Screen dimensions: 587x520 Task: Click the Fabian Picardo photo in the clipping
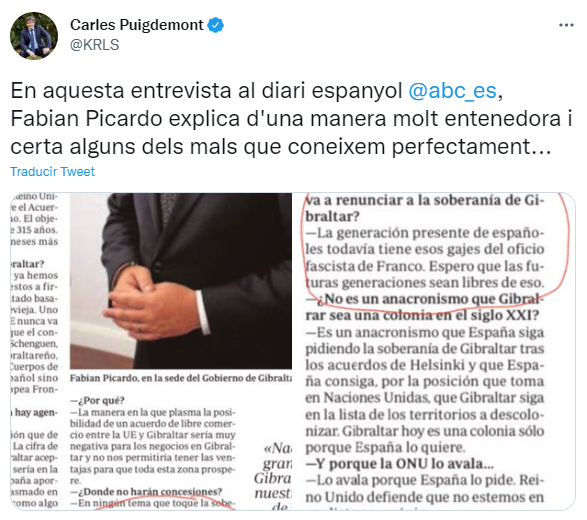pyautogui.click(x=181, y=281)
